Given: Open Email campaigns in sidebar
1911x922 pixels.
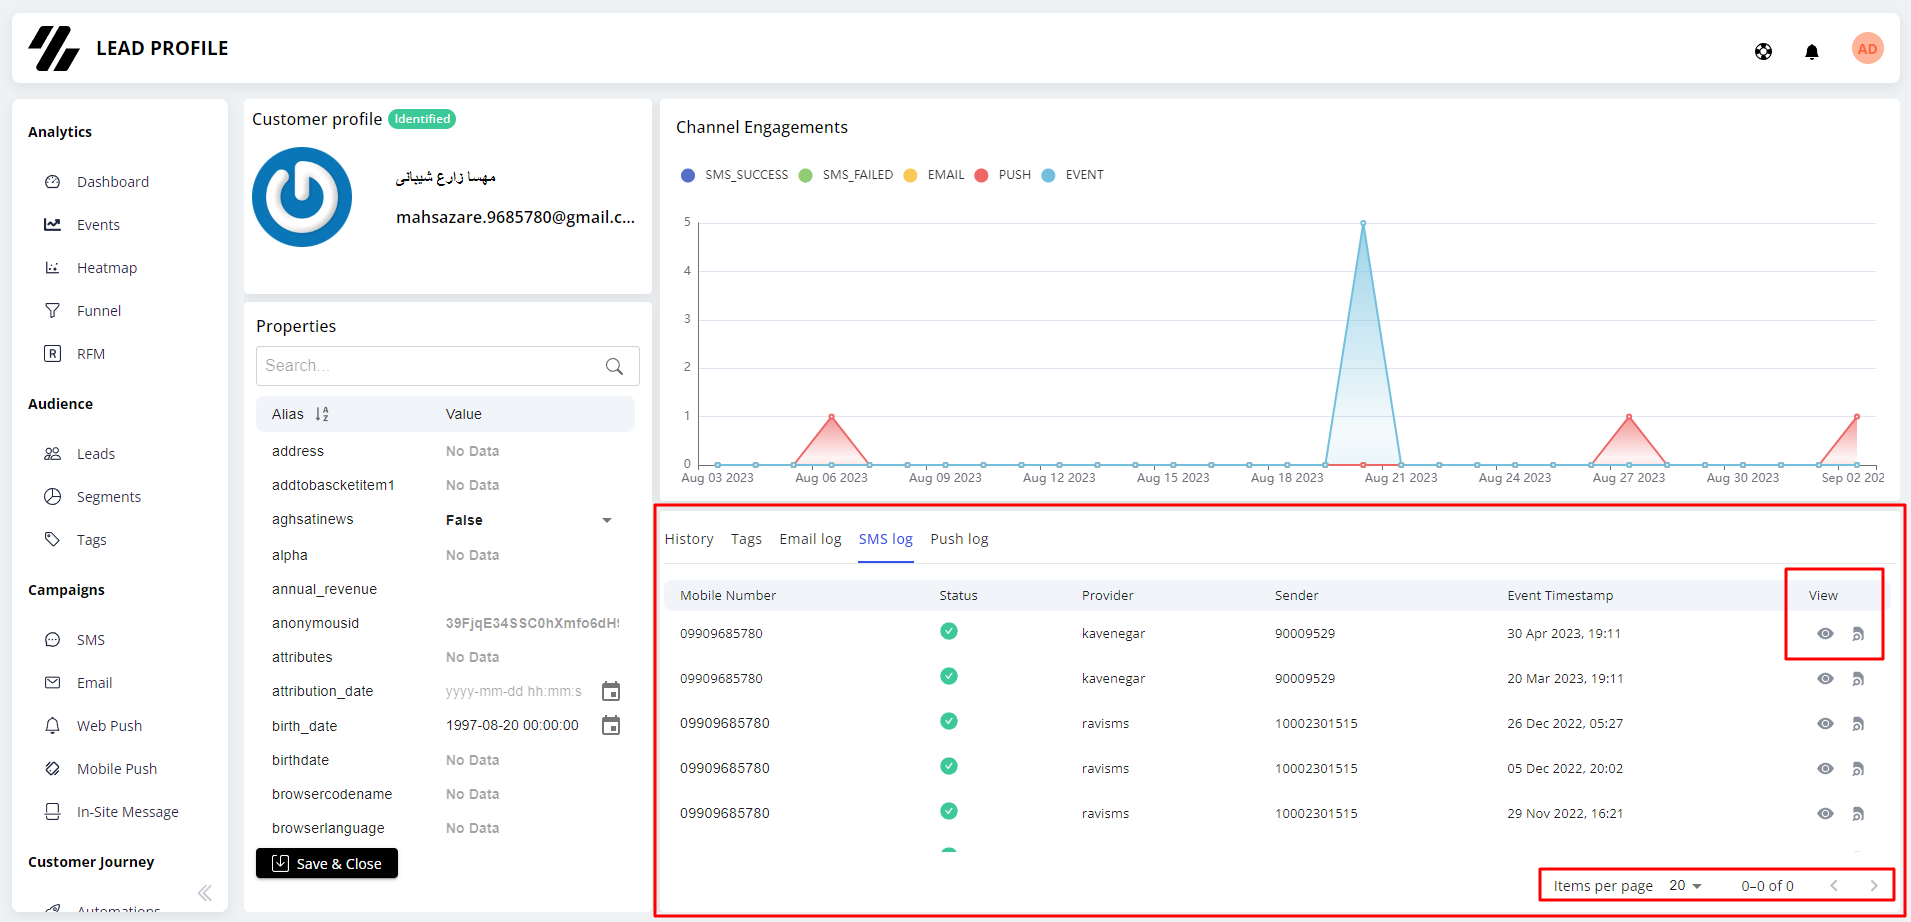Looking at the screenshot, I should click(94, 683).
